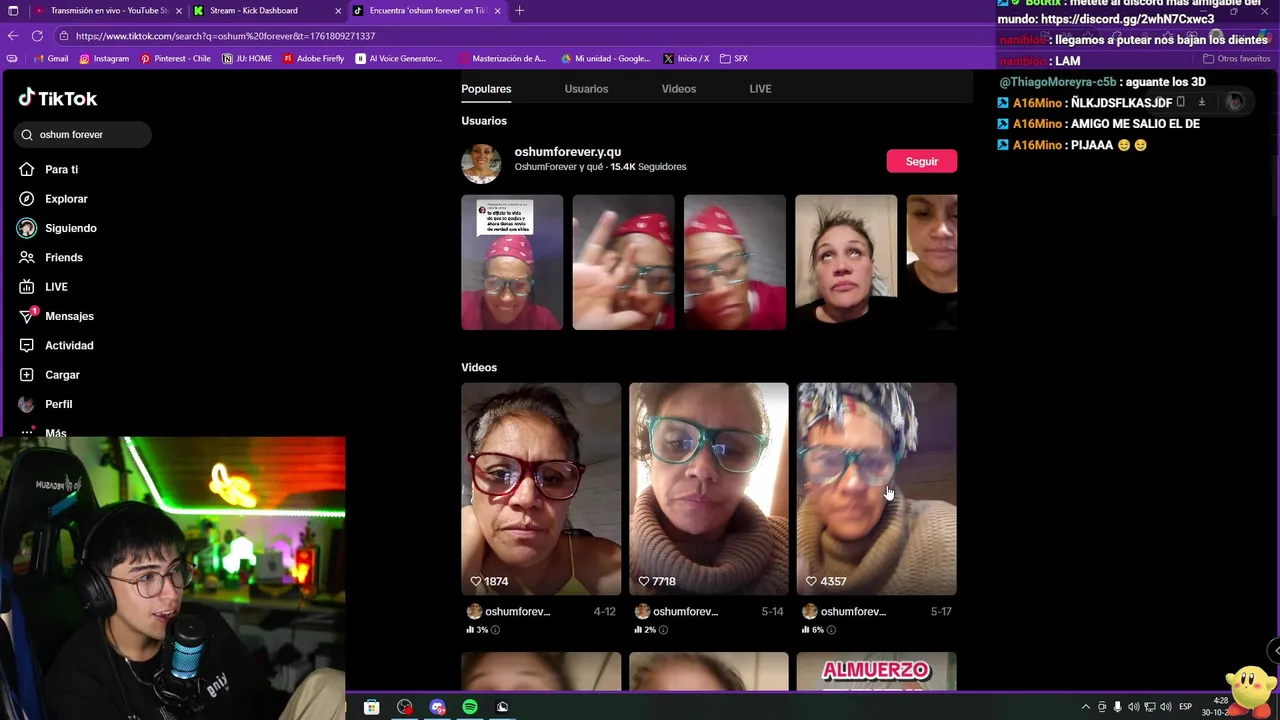1280x720 pixels.
Task: Open the Mi unidad - Google bookmark
Action: pyautogui.click(x=606, y=59)
